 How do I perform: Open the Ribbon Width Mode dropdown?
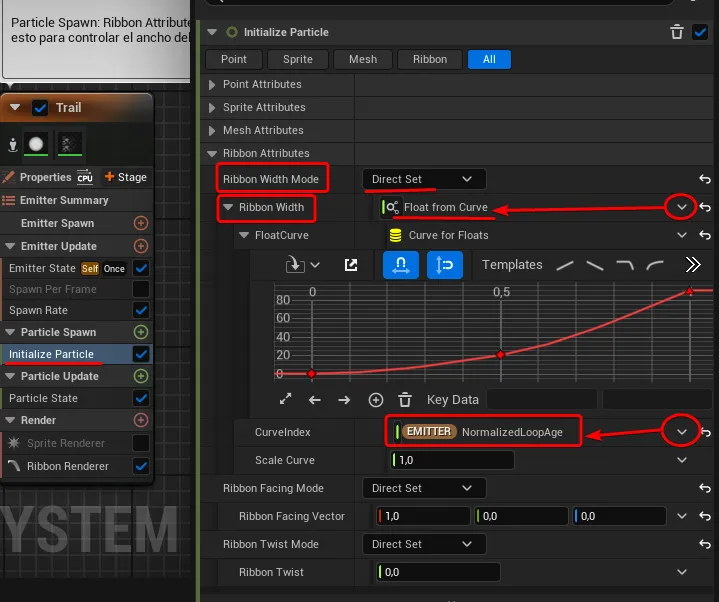pos(424,179)
